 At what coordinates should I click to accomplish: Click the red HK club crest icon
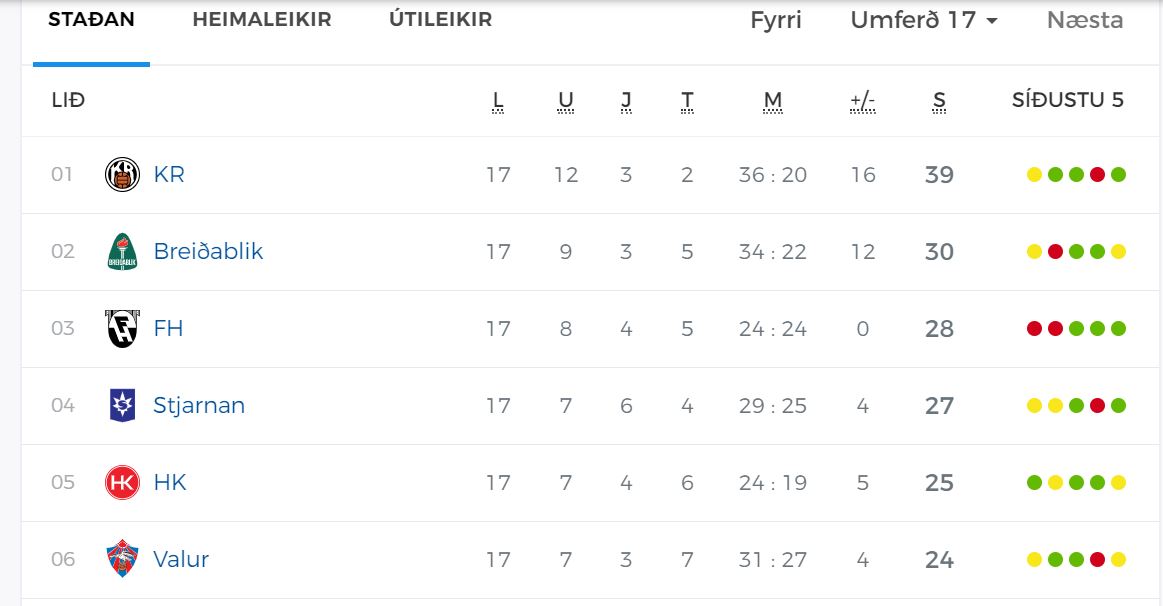pos(122,482)
